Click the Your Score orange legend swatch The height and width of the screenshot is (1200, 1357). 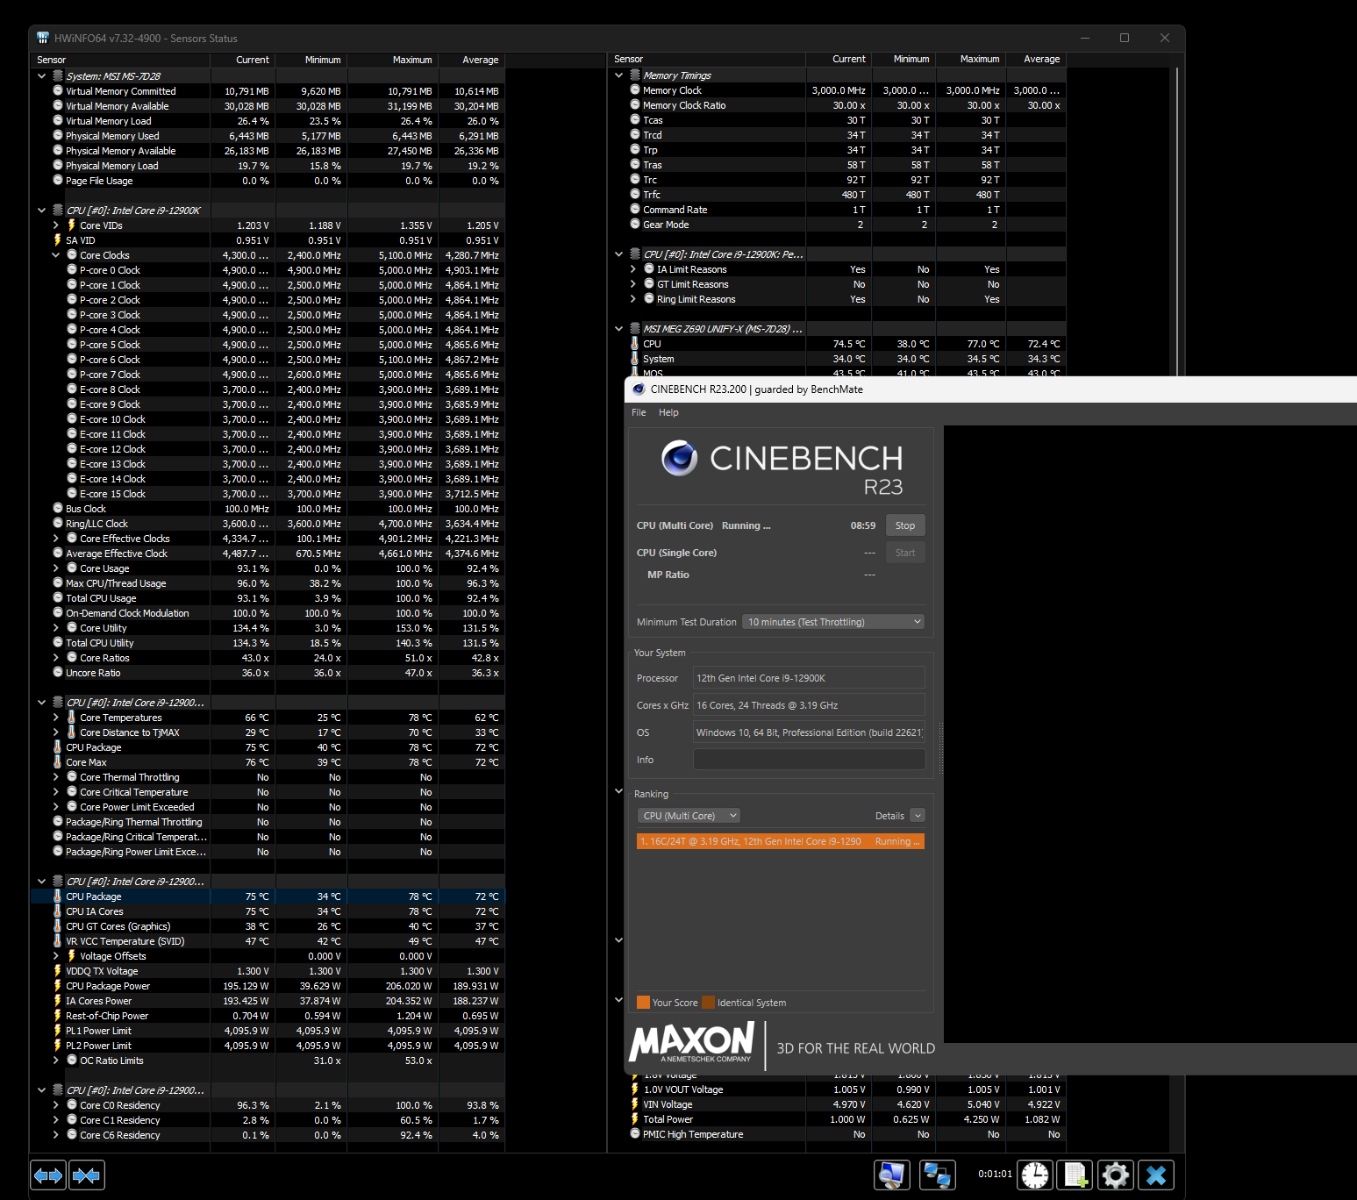(x=643, y=1003)
